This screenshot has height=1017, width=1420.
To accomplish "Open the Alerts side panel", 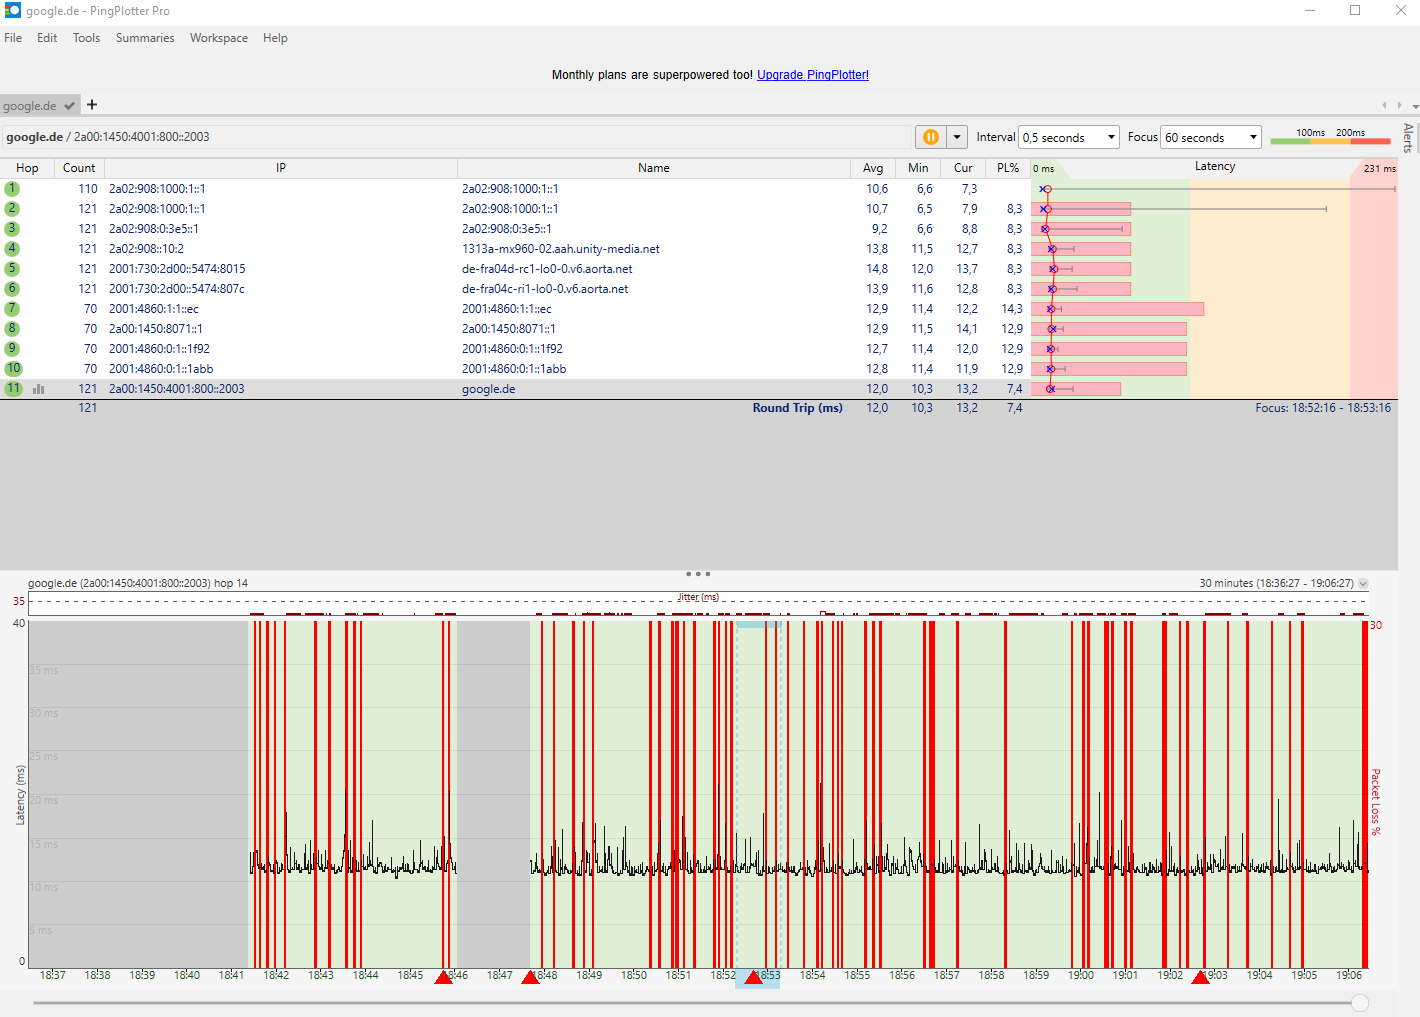I will pyautogui.click(x=1408, y=137).
